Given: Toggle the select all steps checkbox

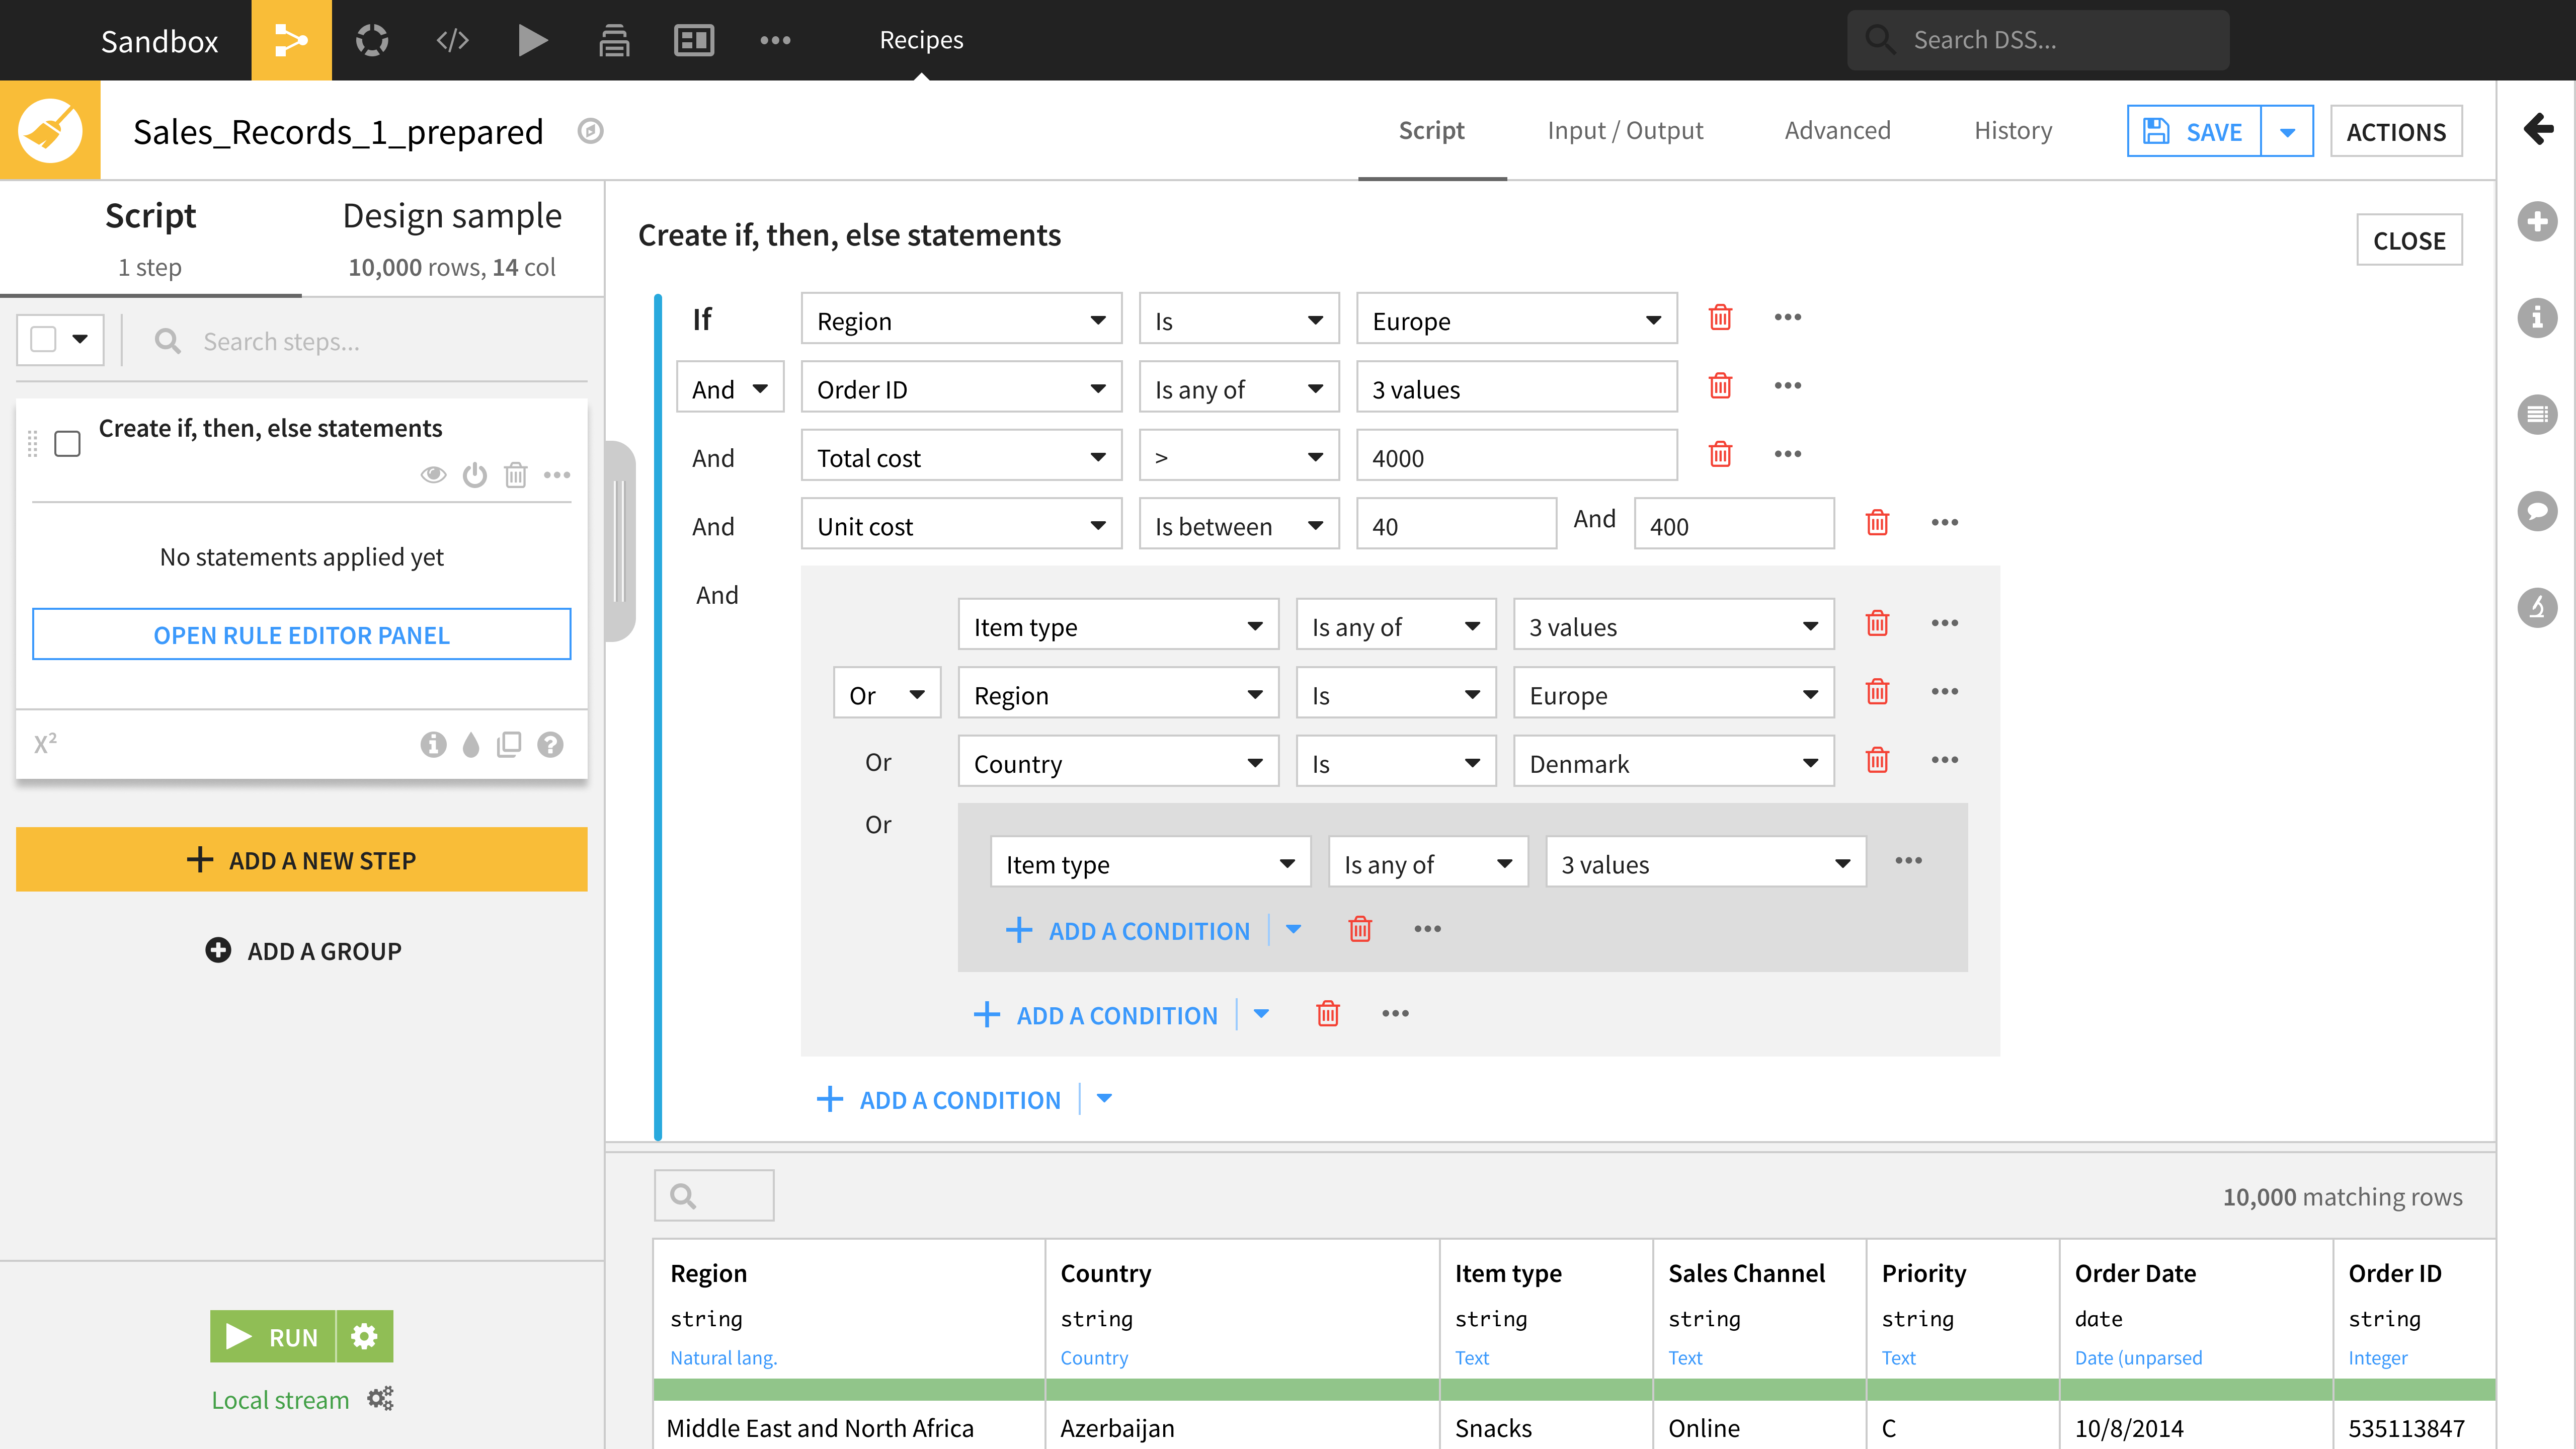Looking at the screenshot, I should (43, 339).
